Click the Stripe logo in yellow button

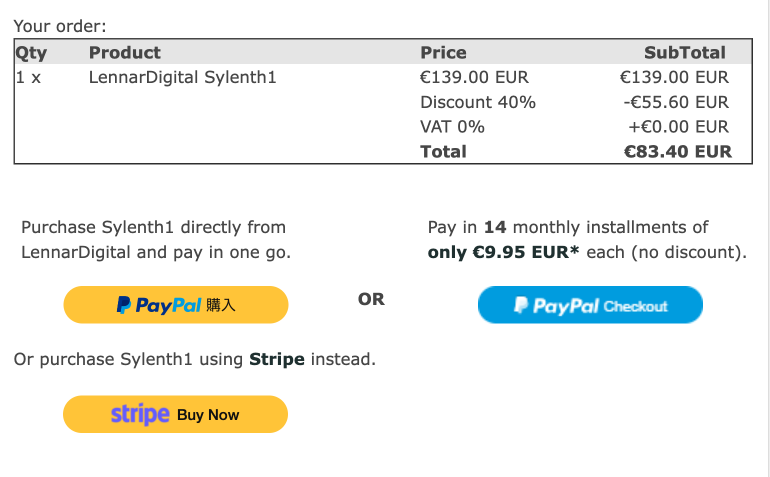(x=140, y=414)
